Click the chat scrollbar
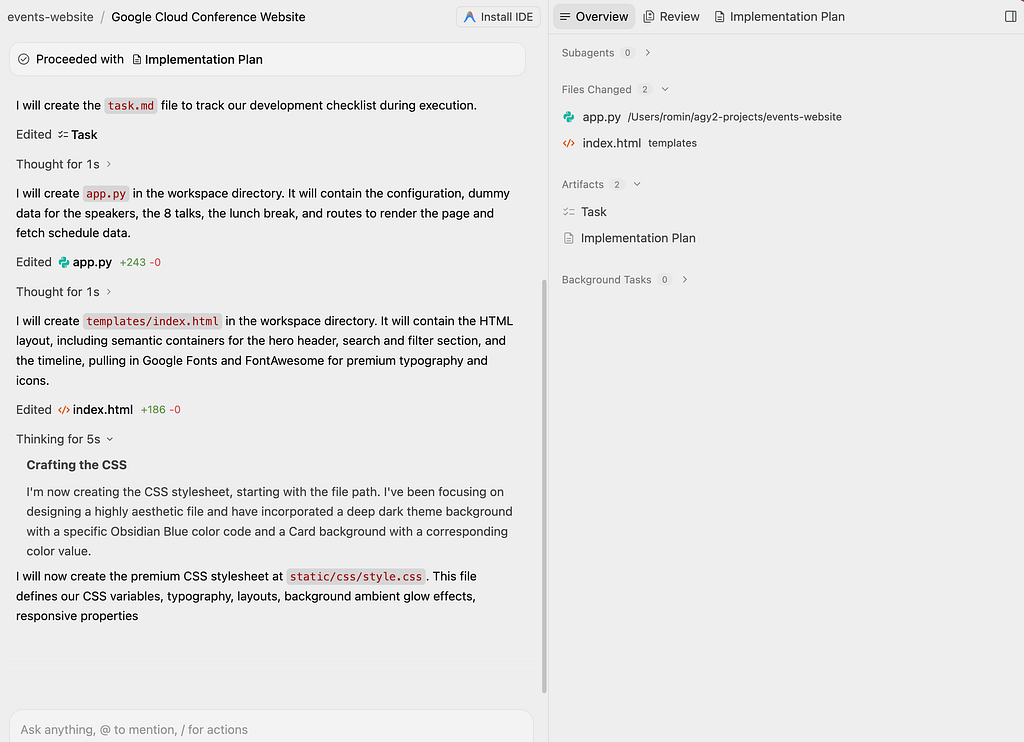The height and width of the screenshot is (742, 1024). [544, 486]
